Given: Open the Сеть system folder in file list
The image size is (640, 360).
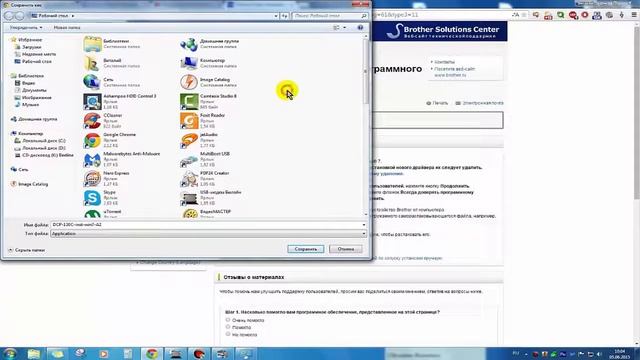Looking at the screenshot, I should pyautogui.click(x=112, y=82).
